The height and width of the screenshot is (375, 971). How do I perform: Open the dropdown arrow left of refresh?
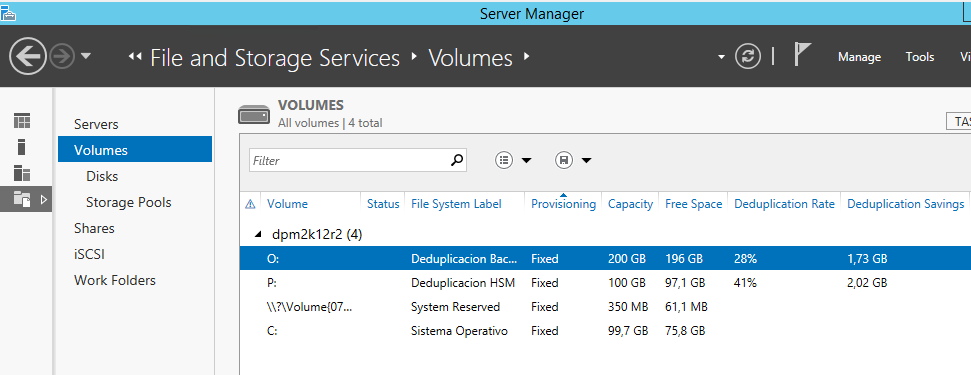[x=721, y=57]
